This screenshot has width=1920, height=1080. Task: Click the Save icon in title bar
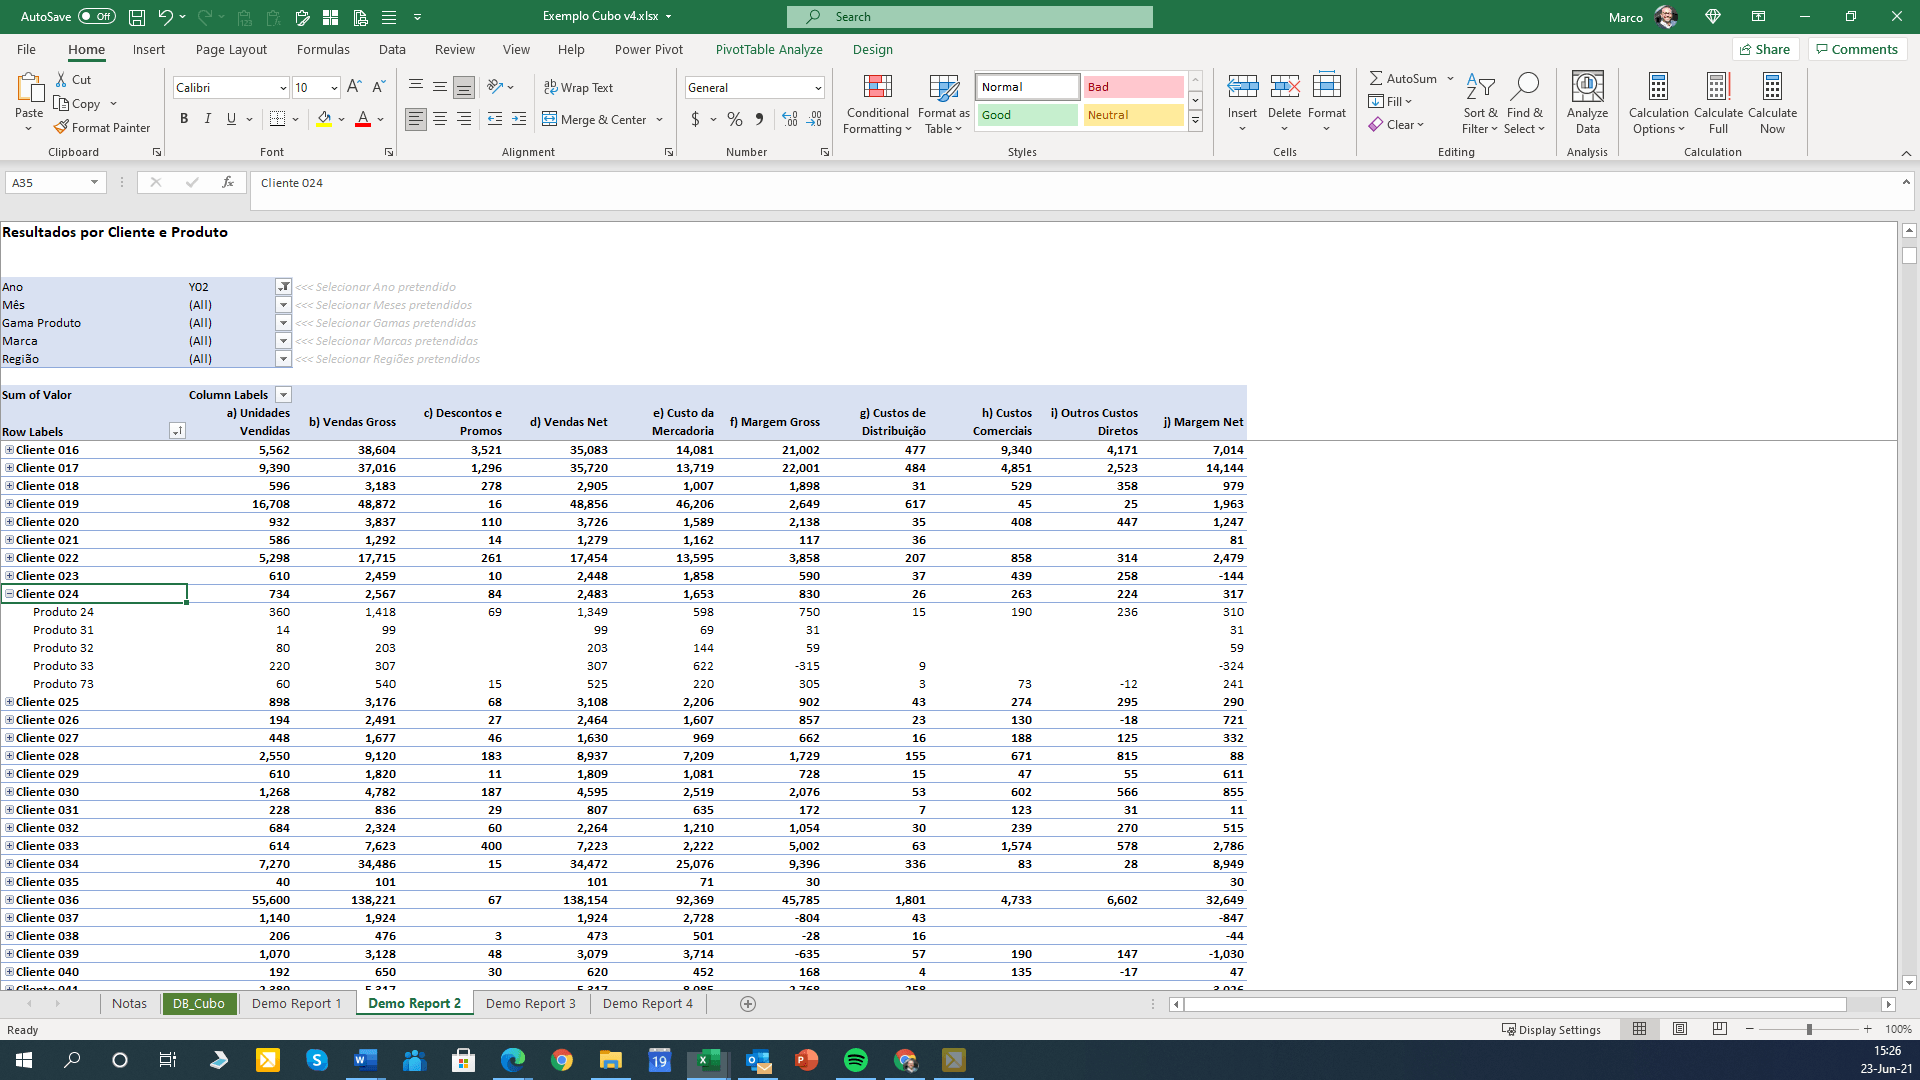point(137,17)
